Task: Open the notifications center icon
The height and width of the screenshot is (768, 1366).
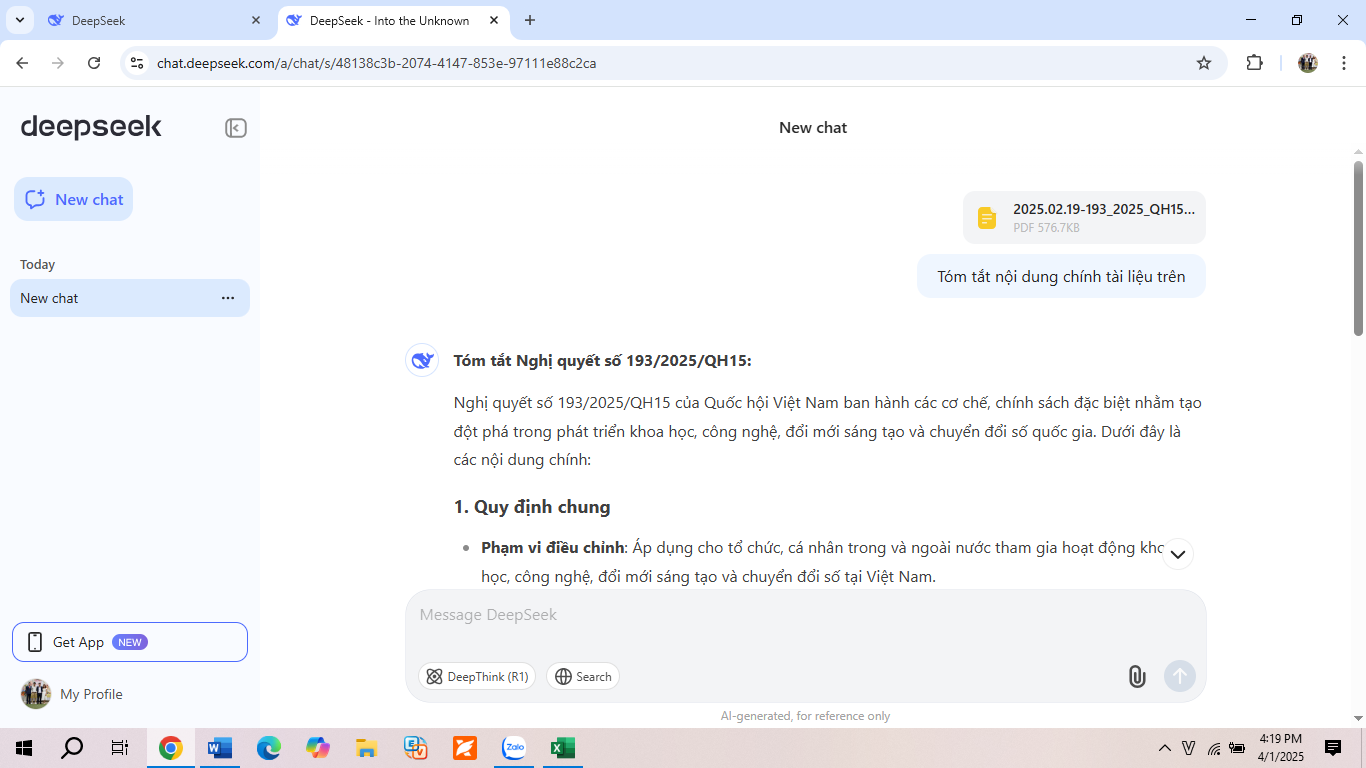Action: click(x=1333, y=748)
